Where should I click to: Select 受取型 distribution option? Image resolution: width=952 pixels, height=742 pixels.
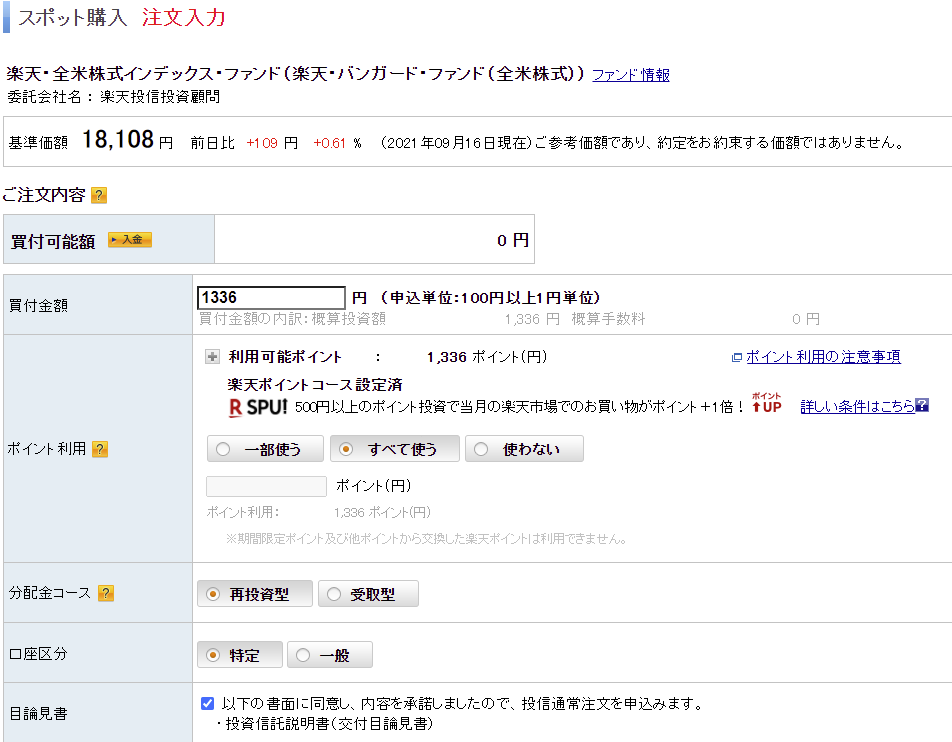(369, 594)
